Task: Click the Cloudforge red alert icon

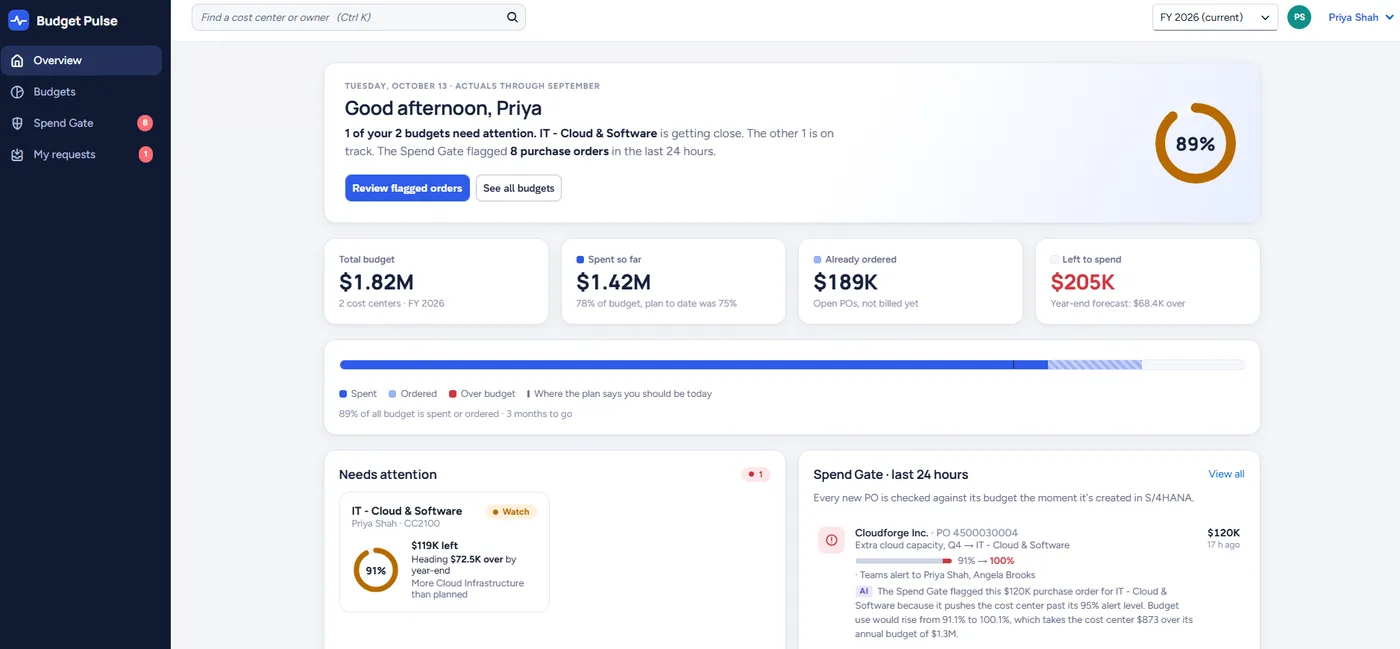Action: tap(831, 540)
